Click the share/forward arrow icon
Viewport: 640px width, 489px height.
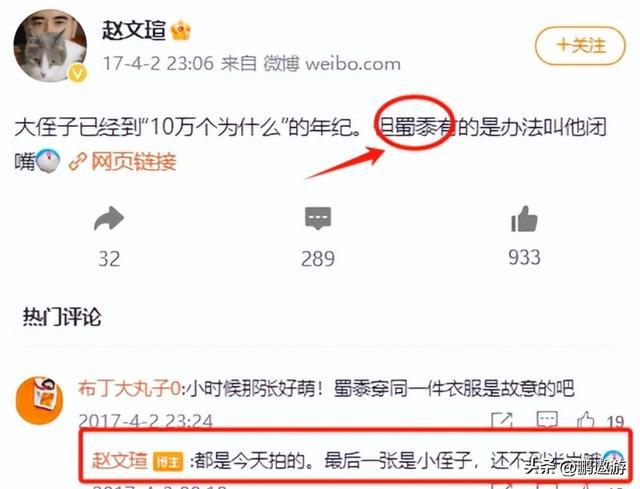pyautogui.click(x=109, y=219)
